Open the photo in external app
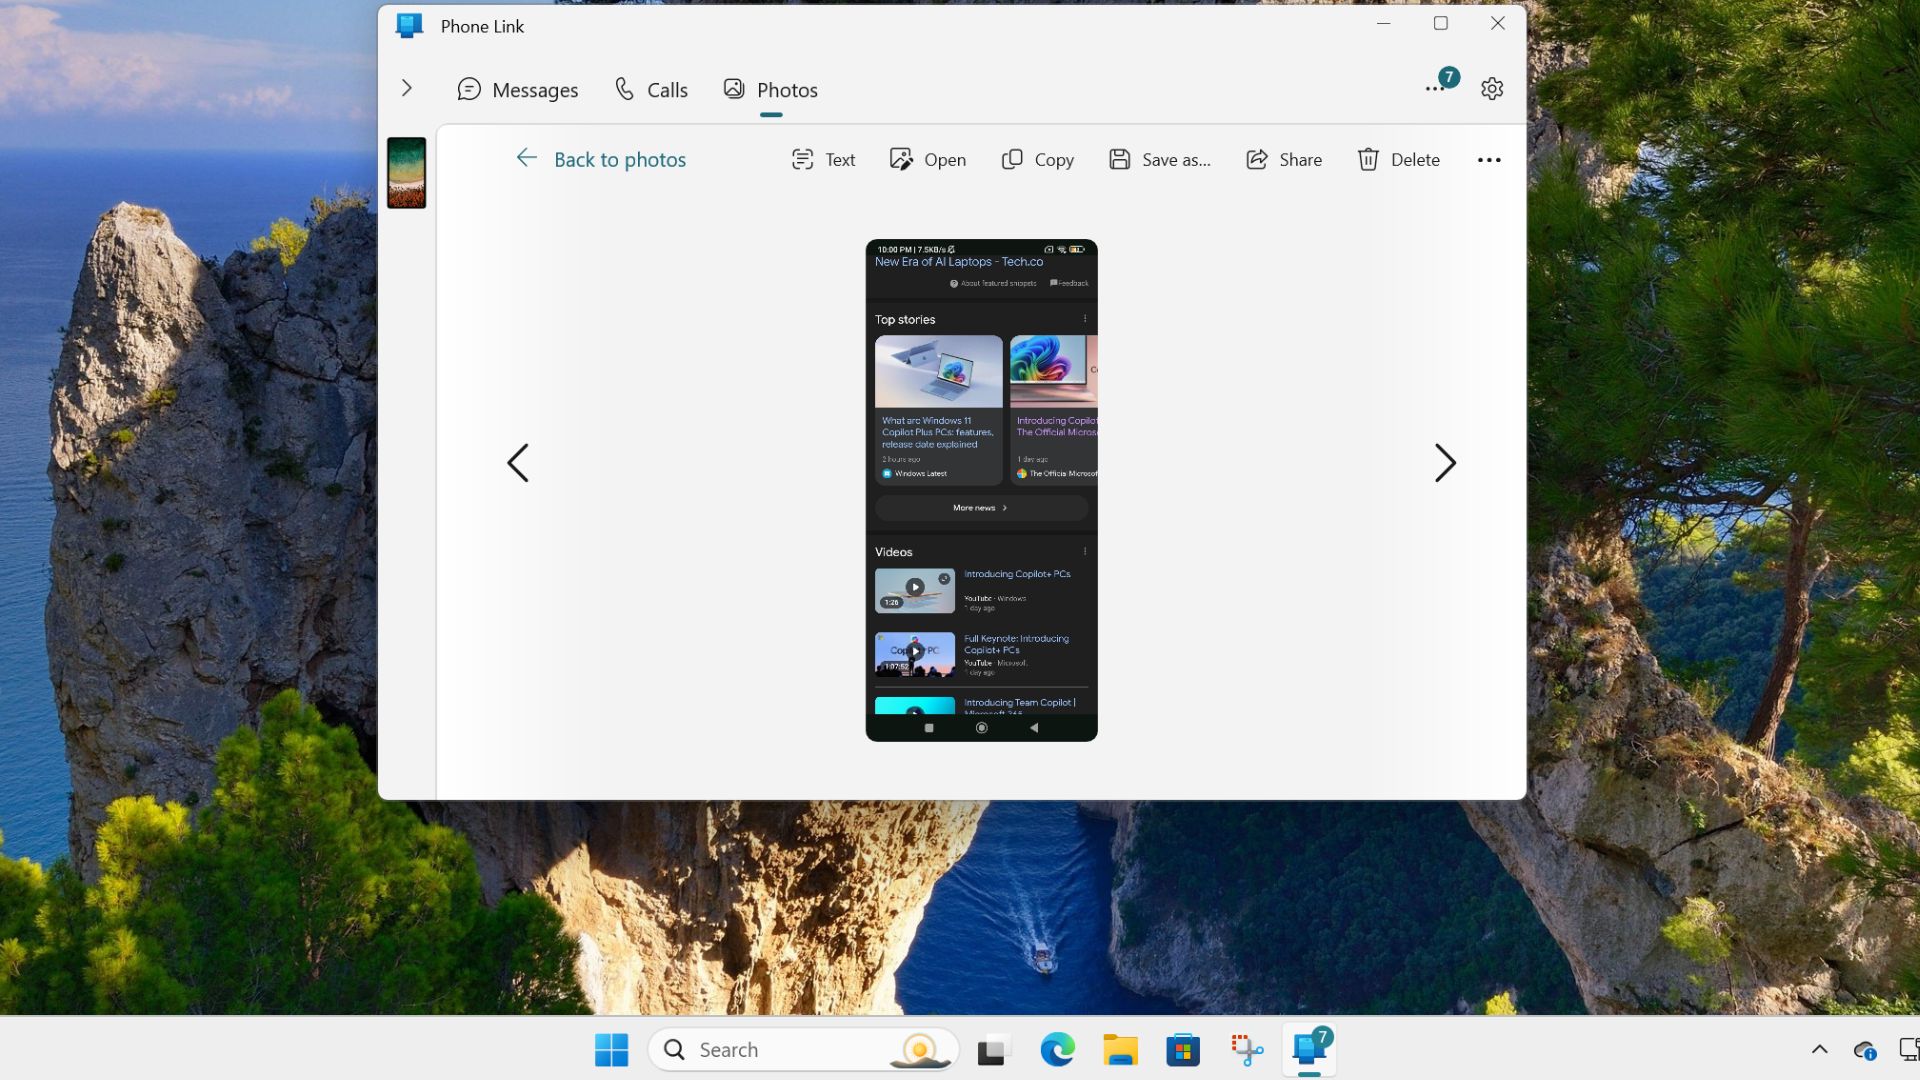The height and width of the screenshot is (1080, 1920). point(927,160)
